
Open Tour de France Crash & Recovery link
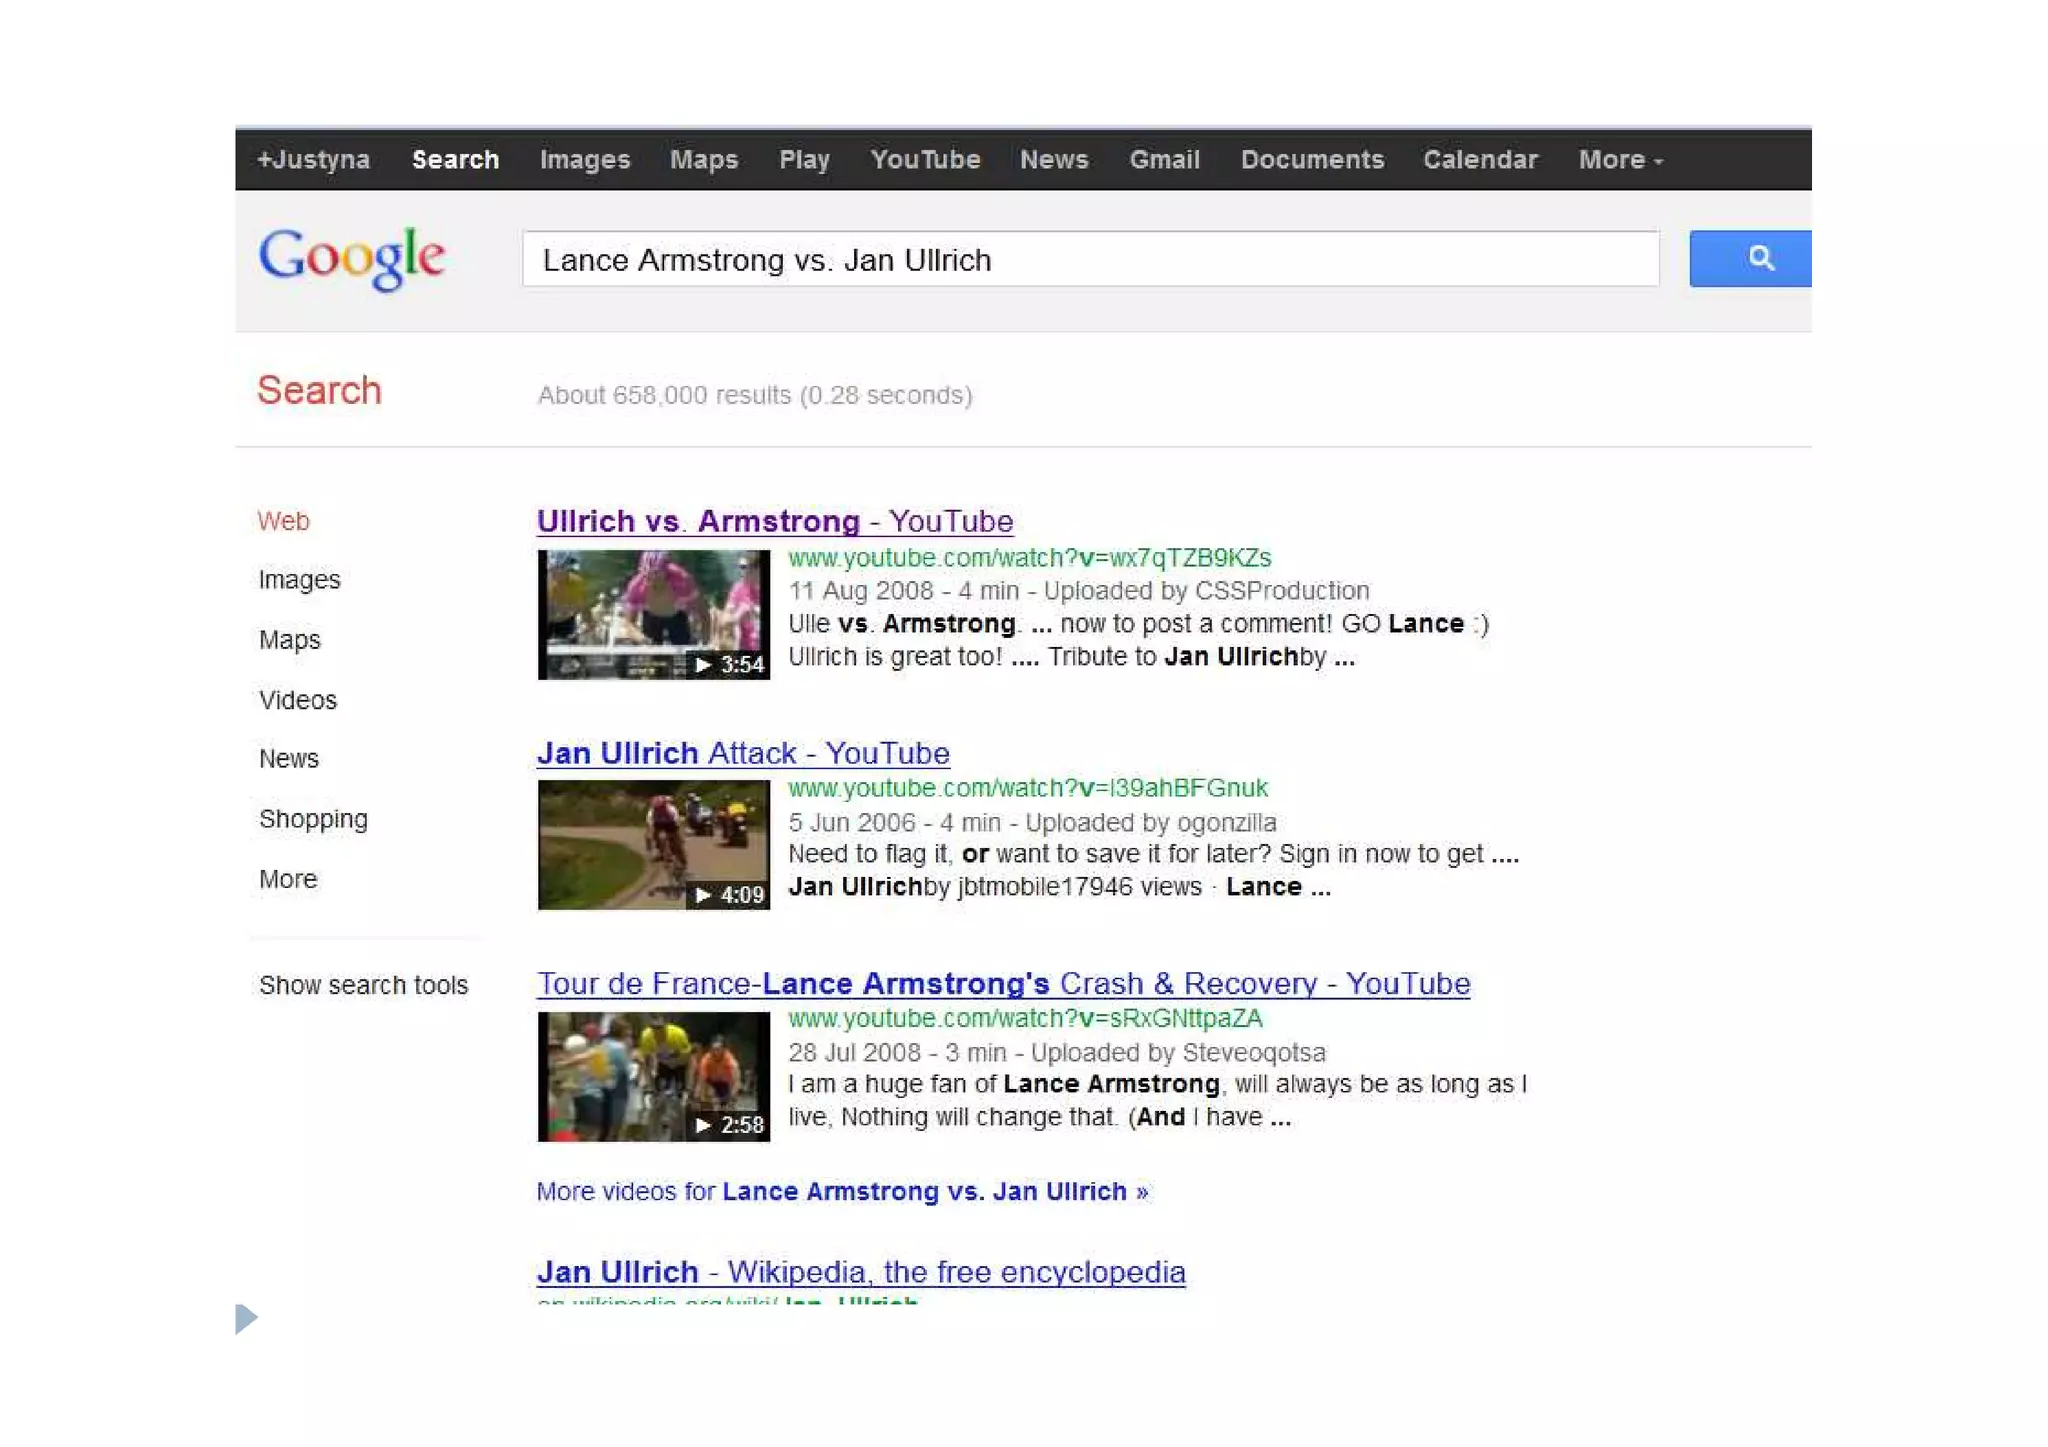click(x=1003, y=984)
